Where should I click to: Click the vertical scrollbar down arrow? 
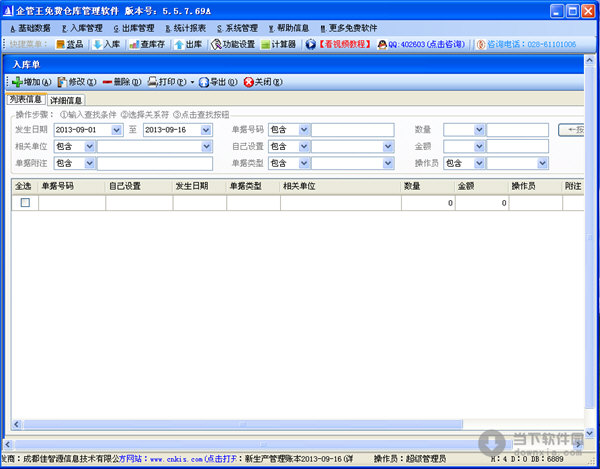coord(589,433)
